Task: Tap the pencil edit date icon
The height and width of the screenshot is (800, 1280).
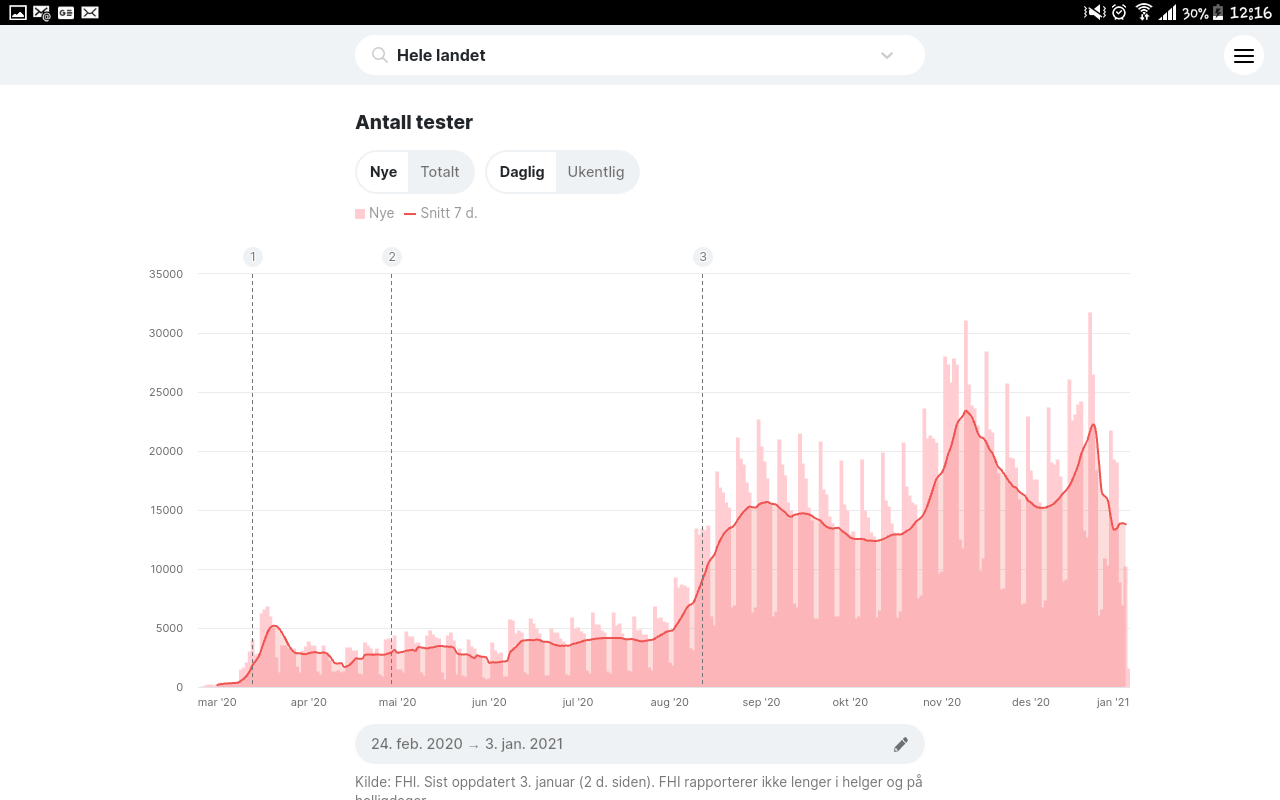Action: click(900, 744)
